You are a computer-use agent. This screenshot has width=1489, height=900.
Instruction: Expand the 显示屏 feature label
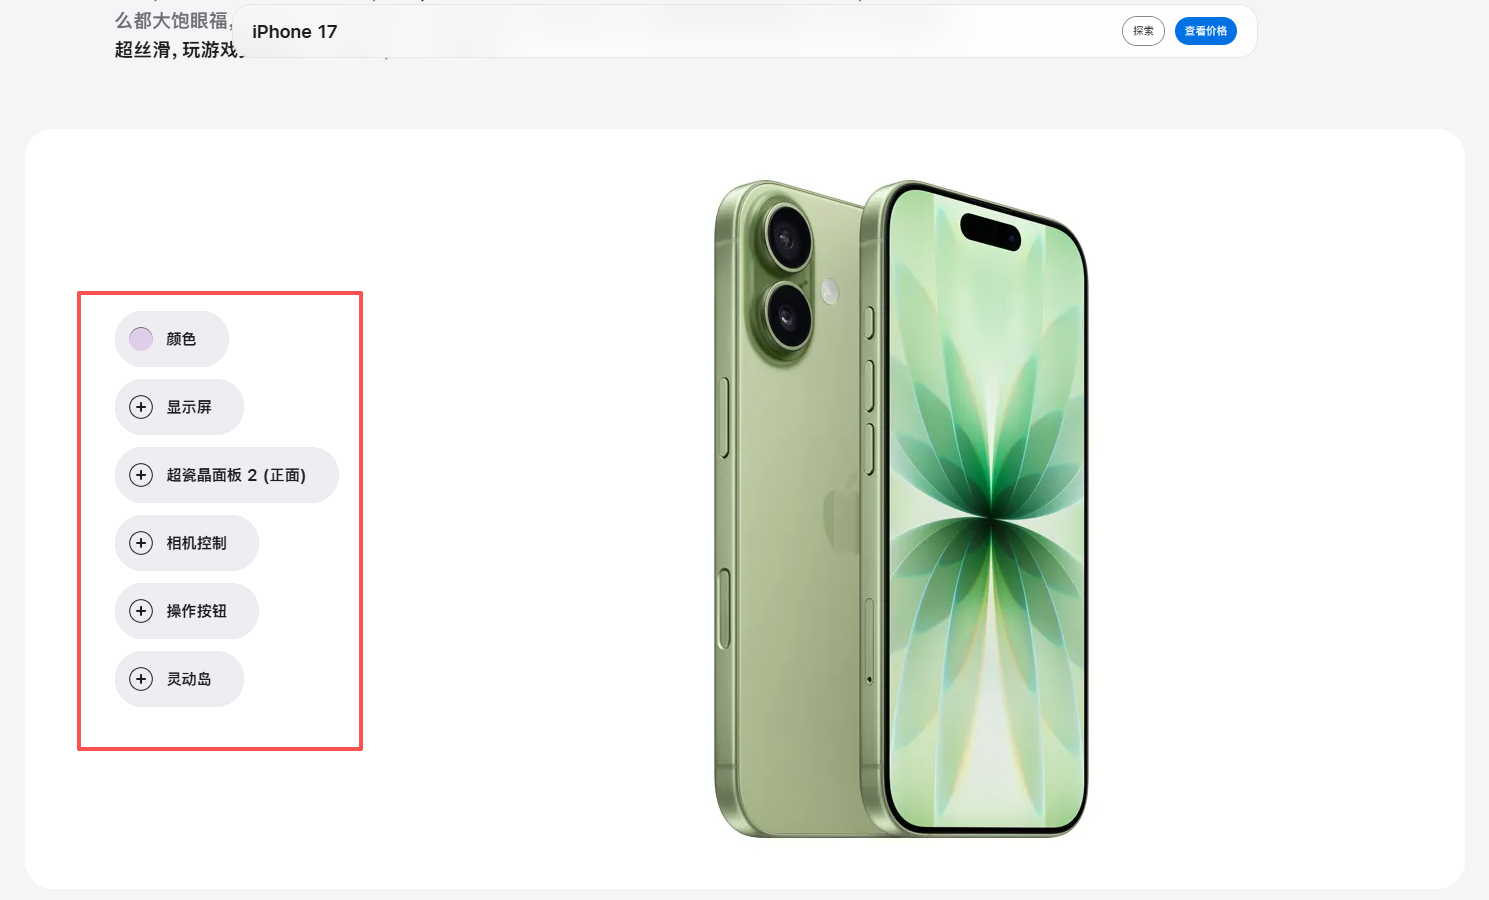click(189, 407)
